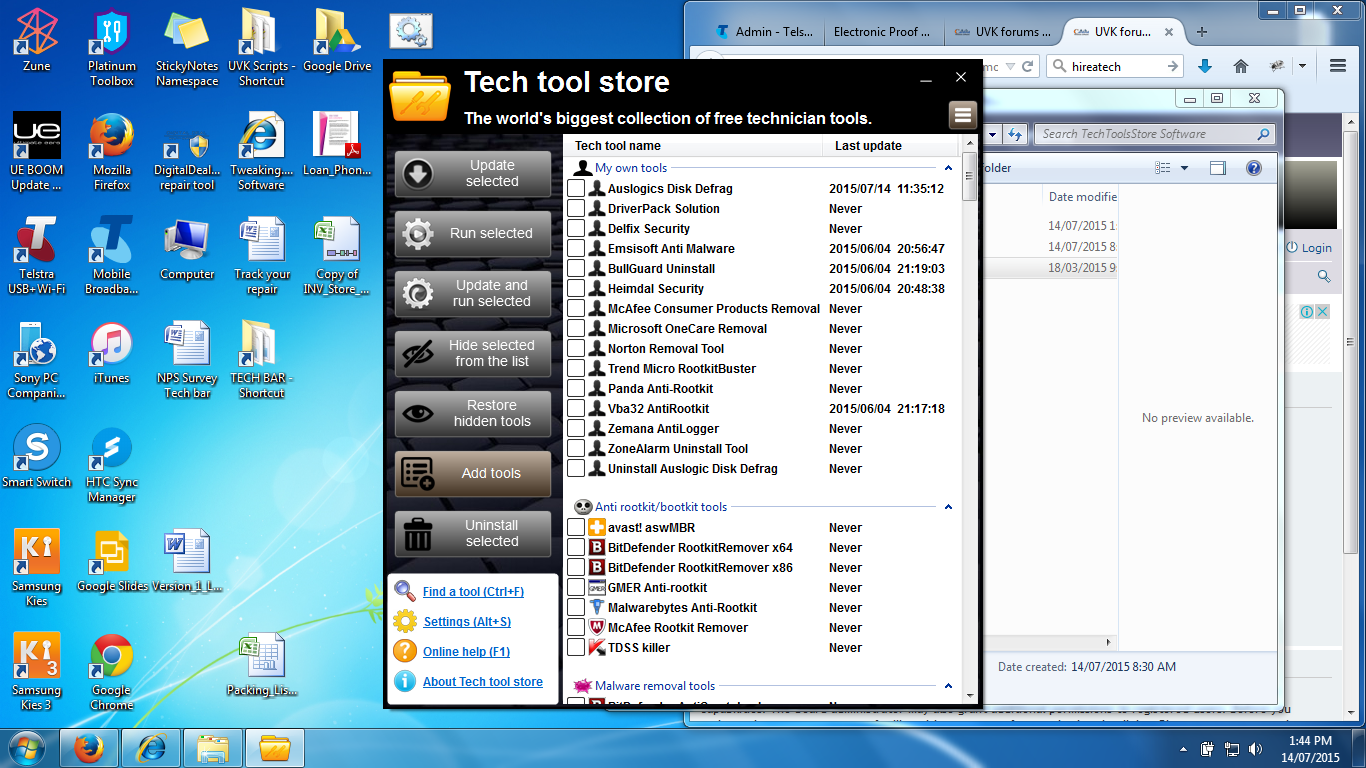Viewport: 1366px width, 768px height.
Task: Tick the Emsisoft Anti Malware checkbox
Action: (x=576, y=248)
